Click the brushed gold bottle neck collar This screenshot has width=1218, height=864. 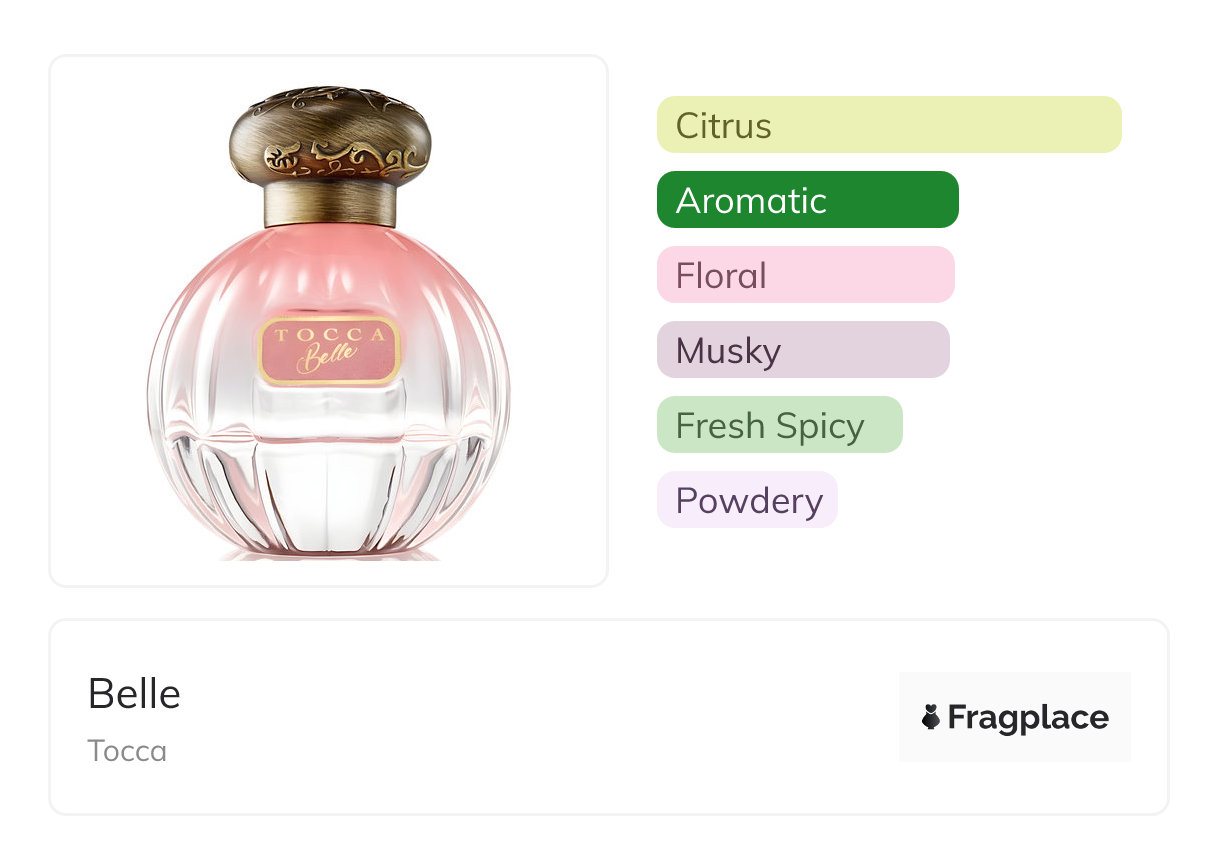coord(330,204)
